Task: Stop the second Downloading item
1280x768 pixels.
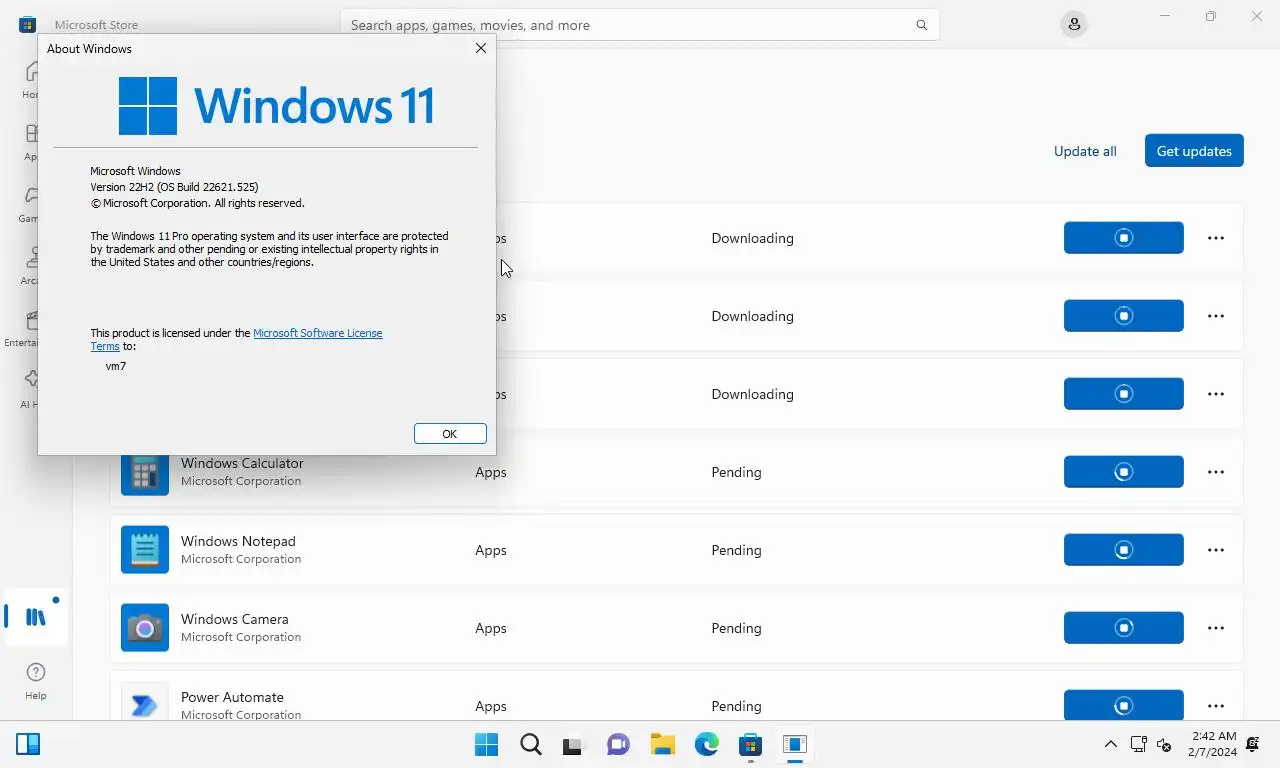Action: tap(1124, 316)
